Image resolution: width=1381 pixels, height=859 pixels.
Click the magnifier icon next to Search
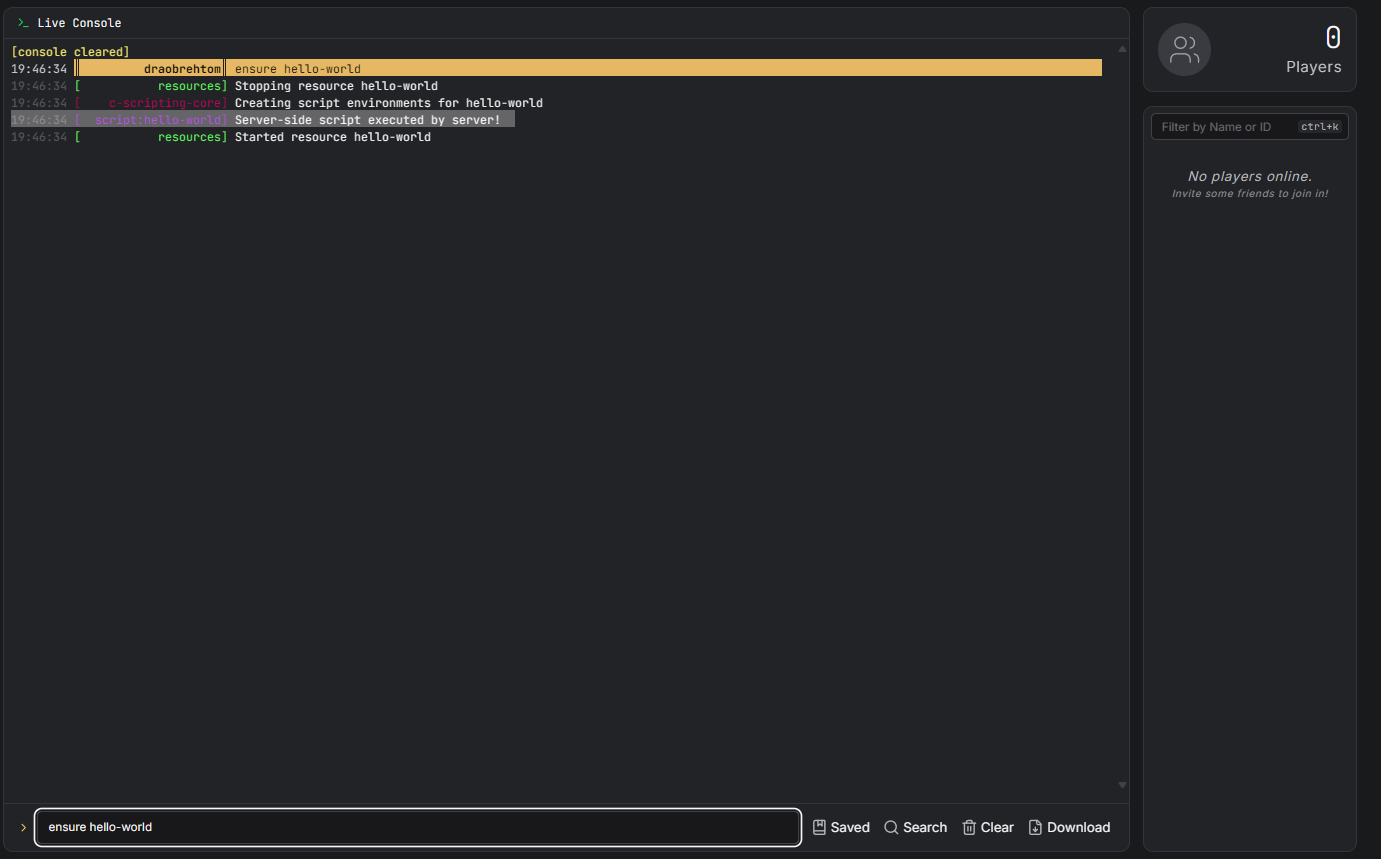(x=891, y=827)
